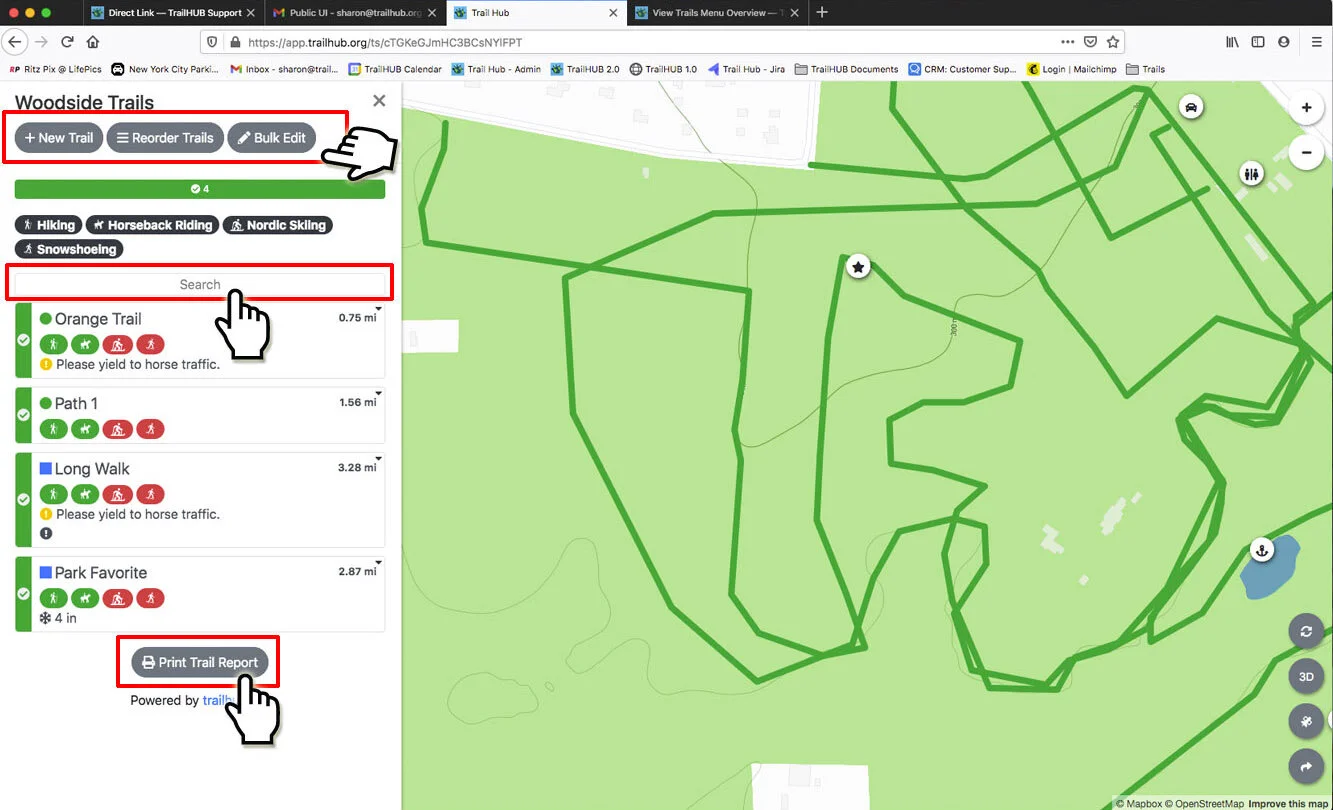Image resolution: width=1333 pixels, height=810 pixels.
Task: Click the hiking icon on Orange Trail
Action: tap(54, 344)
